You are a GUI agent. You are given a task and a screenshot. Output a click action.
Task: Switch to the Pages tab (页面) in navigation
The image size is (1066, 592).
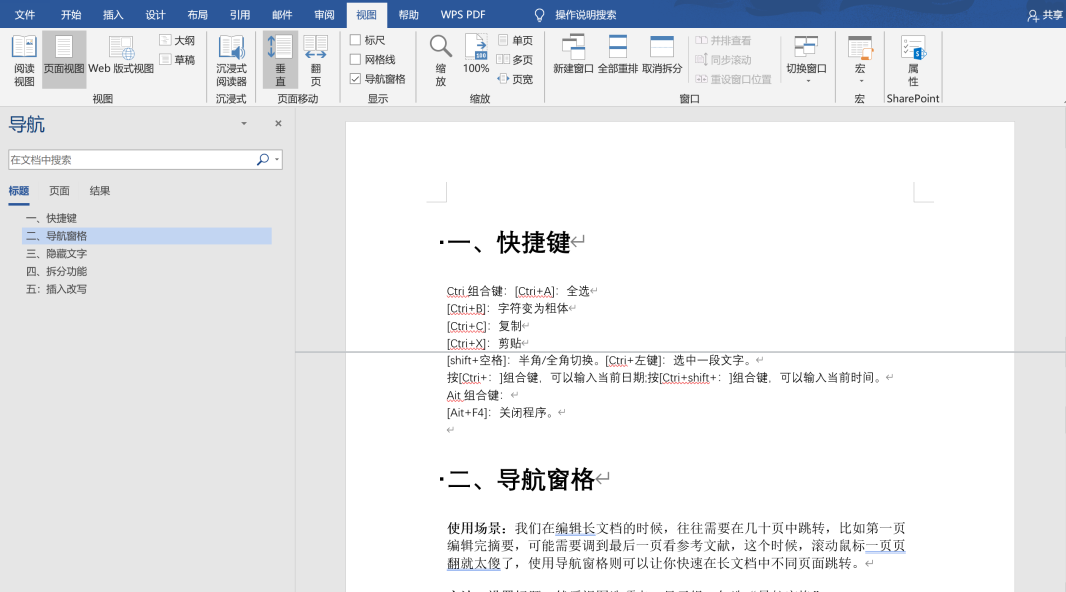[x=60, y=191]
